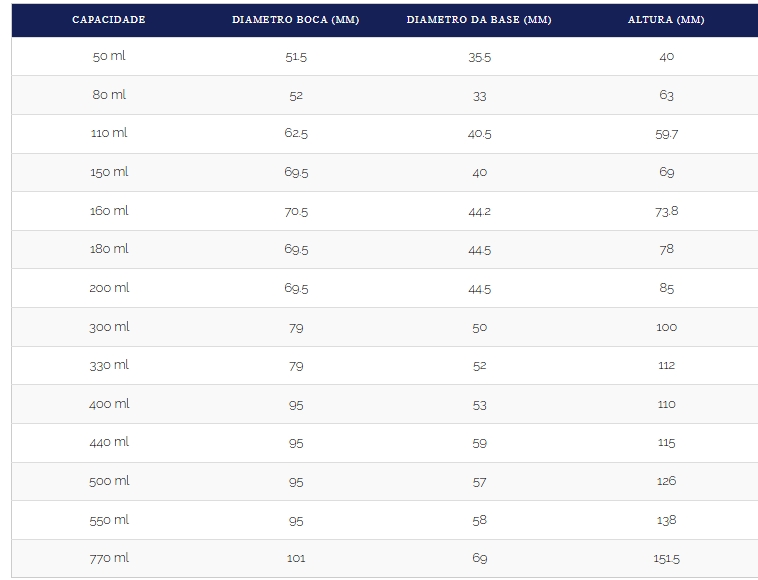Select the 180 ml capacity cell
The image size is (758, 580).
click(109, 249)
